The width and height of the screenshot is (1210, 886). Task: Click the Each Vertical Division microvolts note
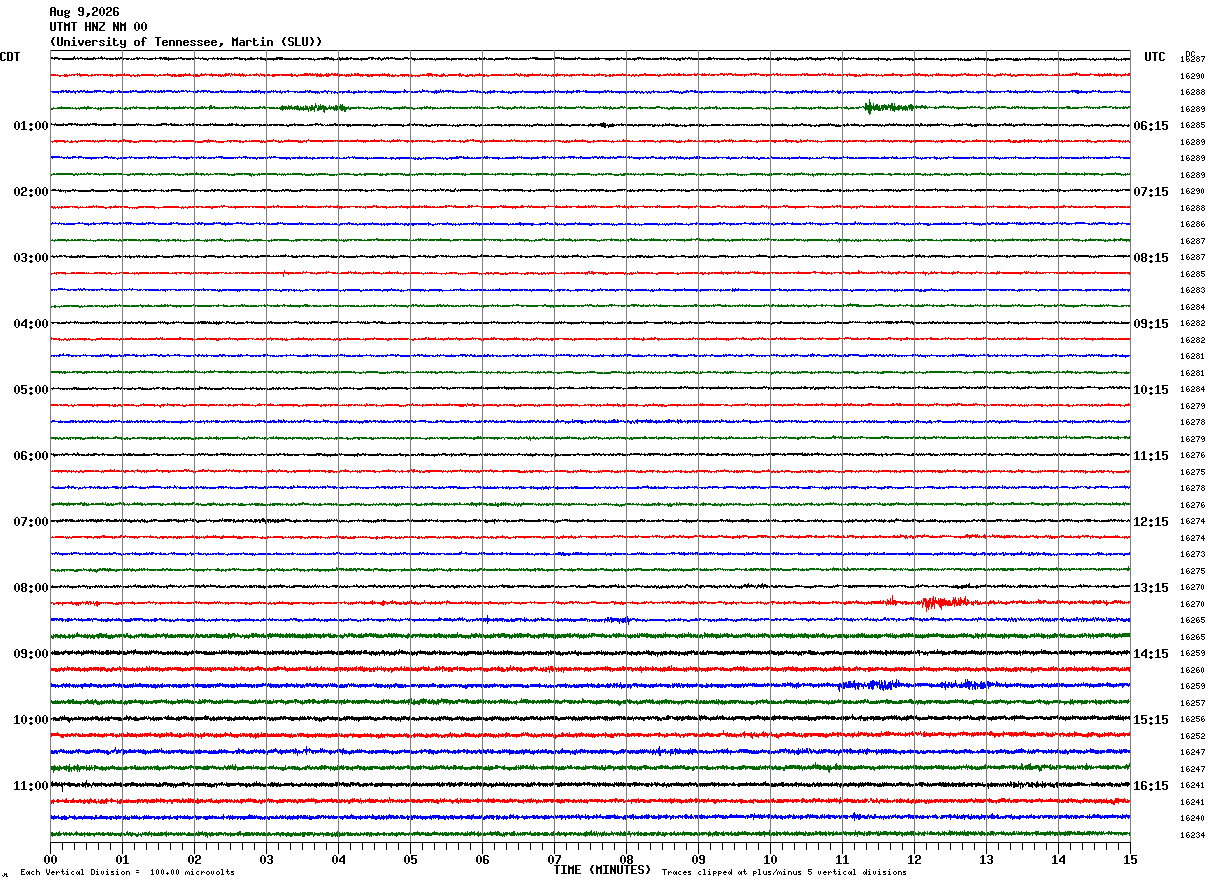pos(128,873)
